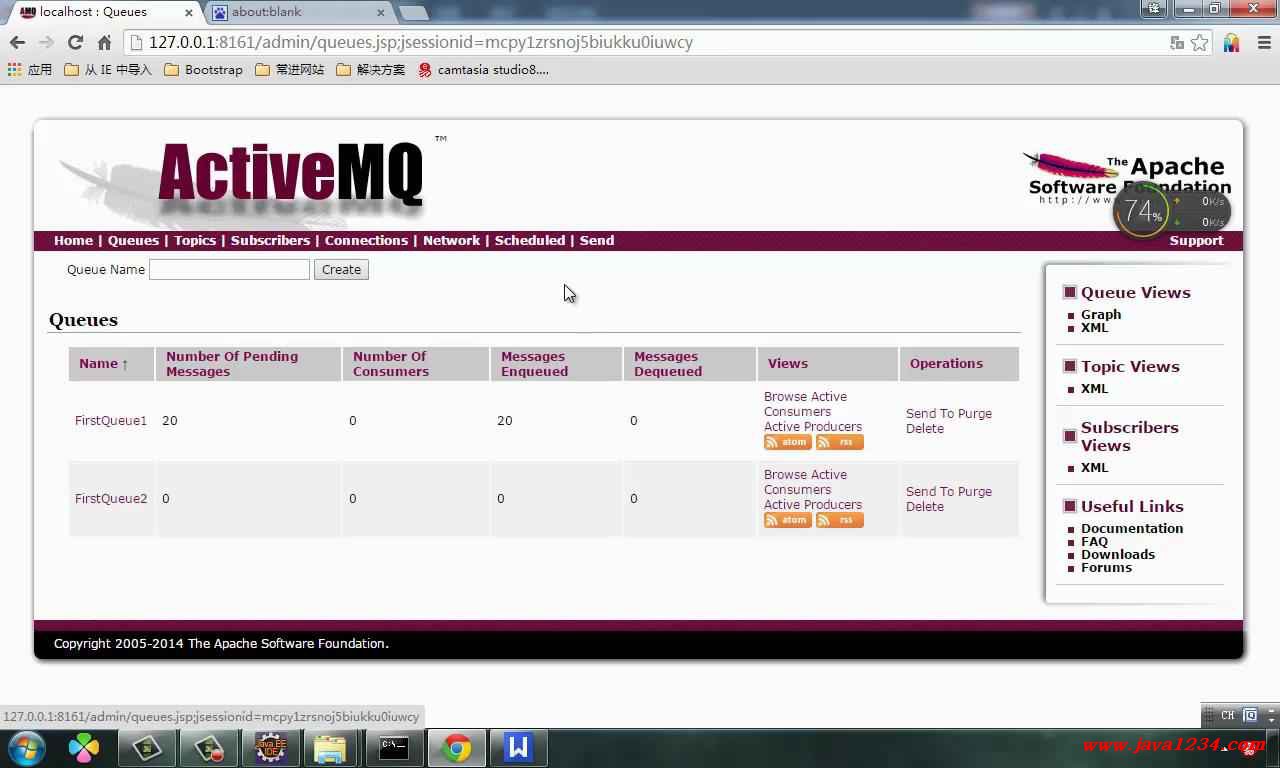This screenshot has height=768, width=1280.
Task: Purge FirstQueue1 messages
Action: 974,413
